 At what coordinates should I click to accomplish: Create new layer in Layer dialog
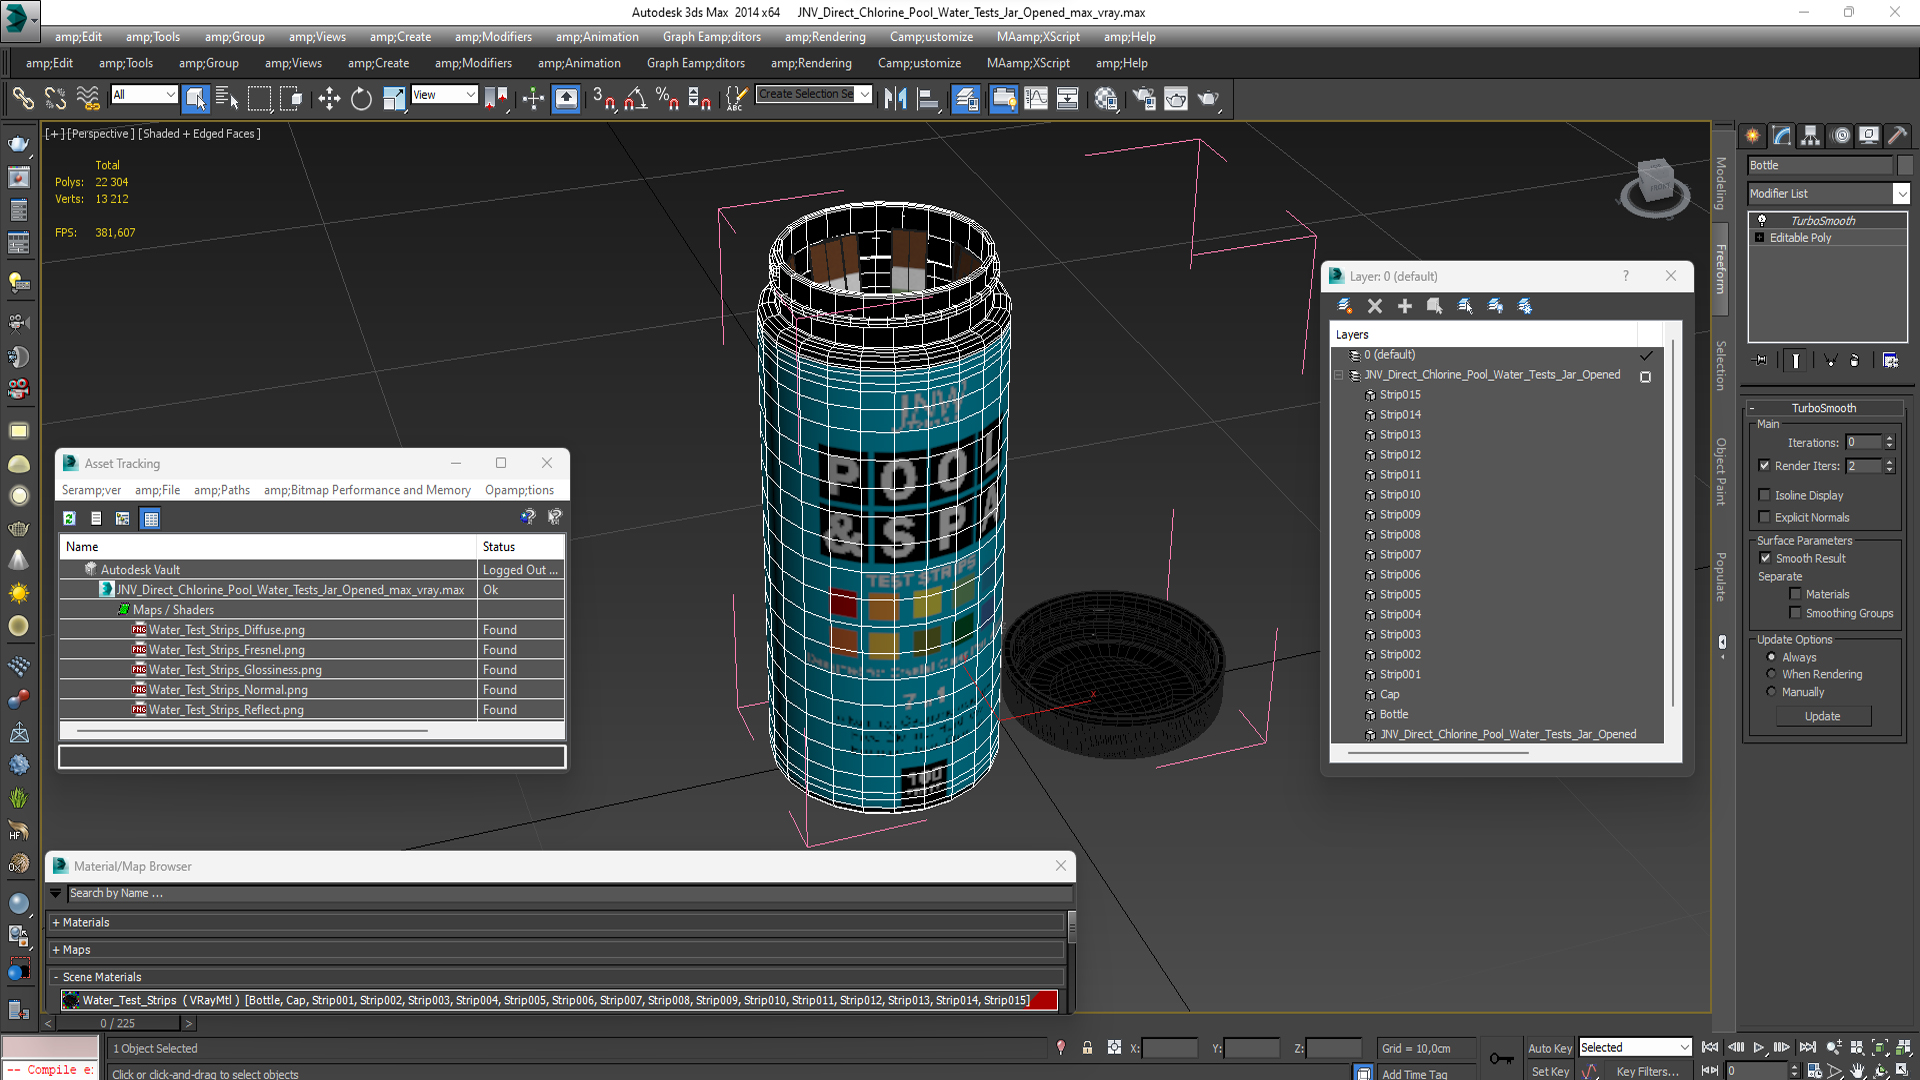1345,306
